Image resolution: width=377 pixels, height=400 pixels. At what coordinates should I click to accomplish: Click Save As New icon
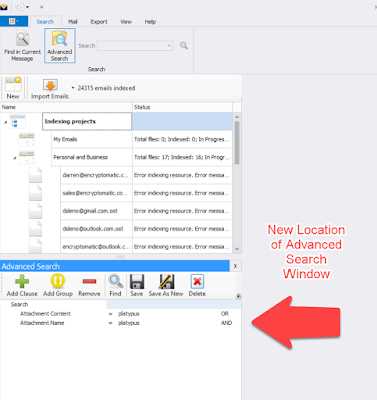pyautogui.click(x=166, y=282)
